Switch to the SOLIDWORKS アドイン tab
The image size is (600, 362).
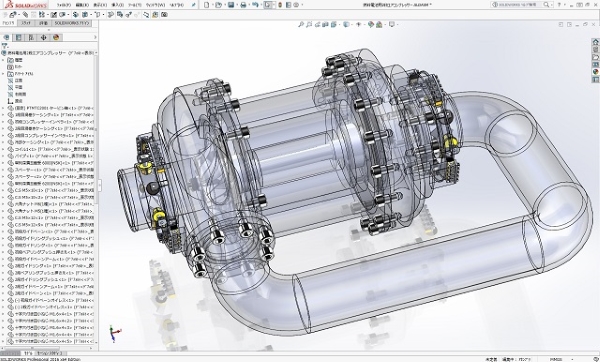pyautogui.click(x=72, y=23)
